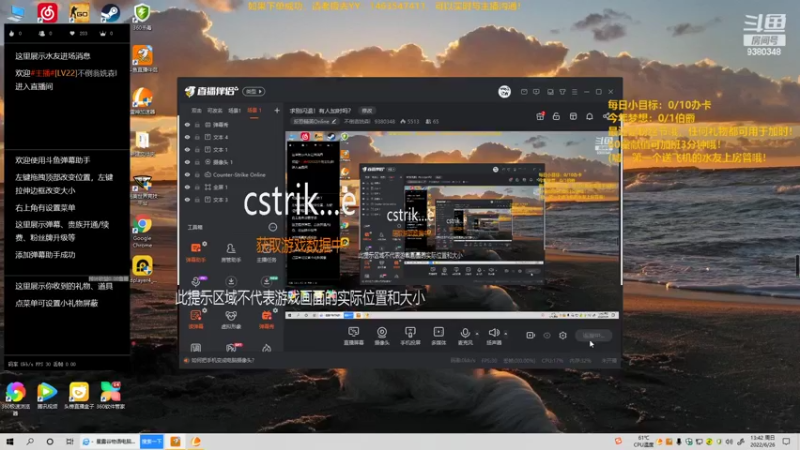The image size is (800, 450).
Task: Open the 主播任务 tool
Action: 266,252
